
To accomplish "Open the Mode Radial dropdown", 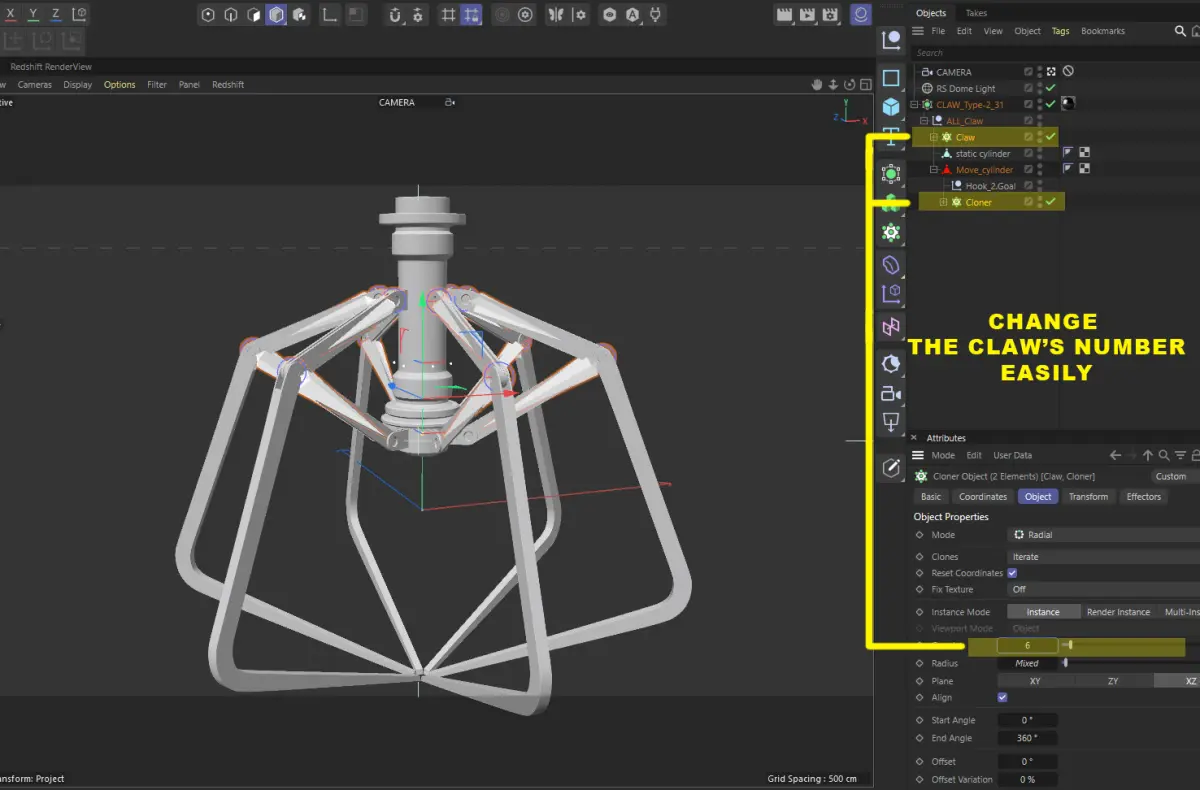I will (1103, 535).
